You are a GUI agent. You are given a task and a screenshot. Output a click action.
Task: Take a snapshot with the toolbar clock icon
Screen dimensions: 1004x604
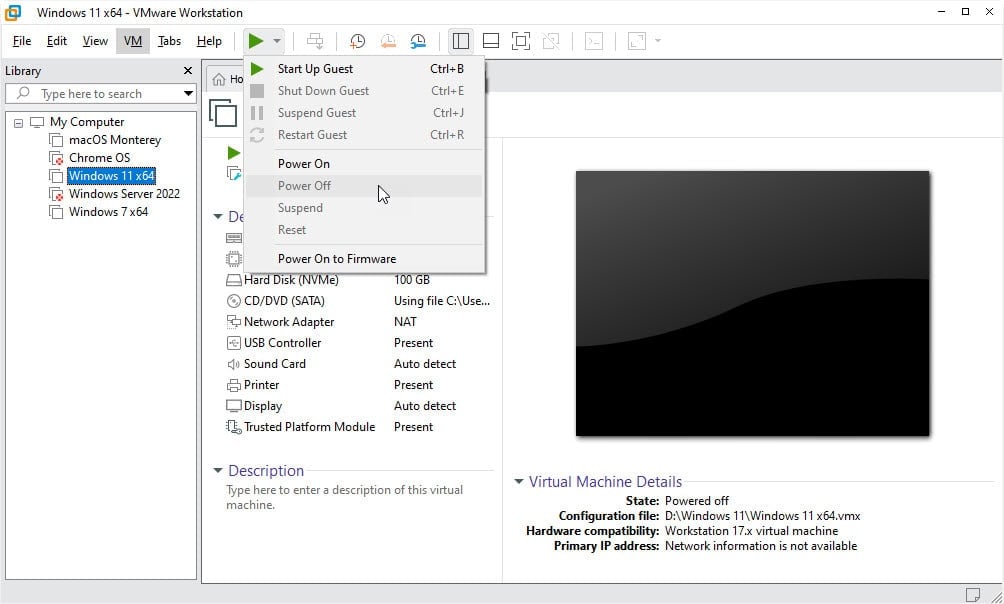(357, 41)
